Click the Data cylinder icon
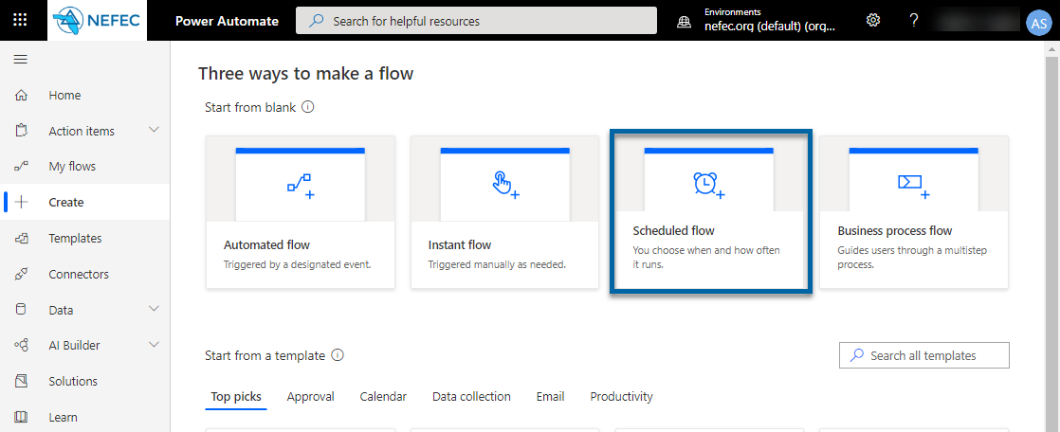This screenshot has width=1060, height=432. (21, 310)
